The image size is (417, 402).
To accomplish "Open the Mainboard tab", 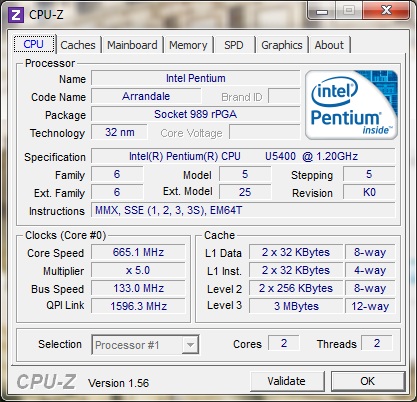I will pos(132,45).
